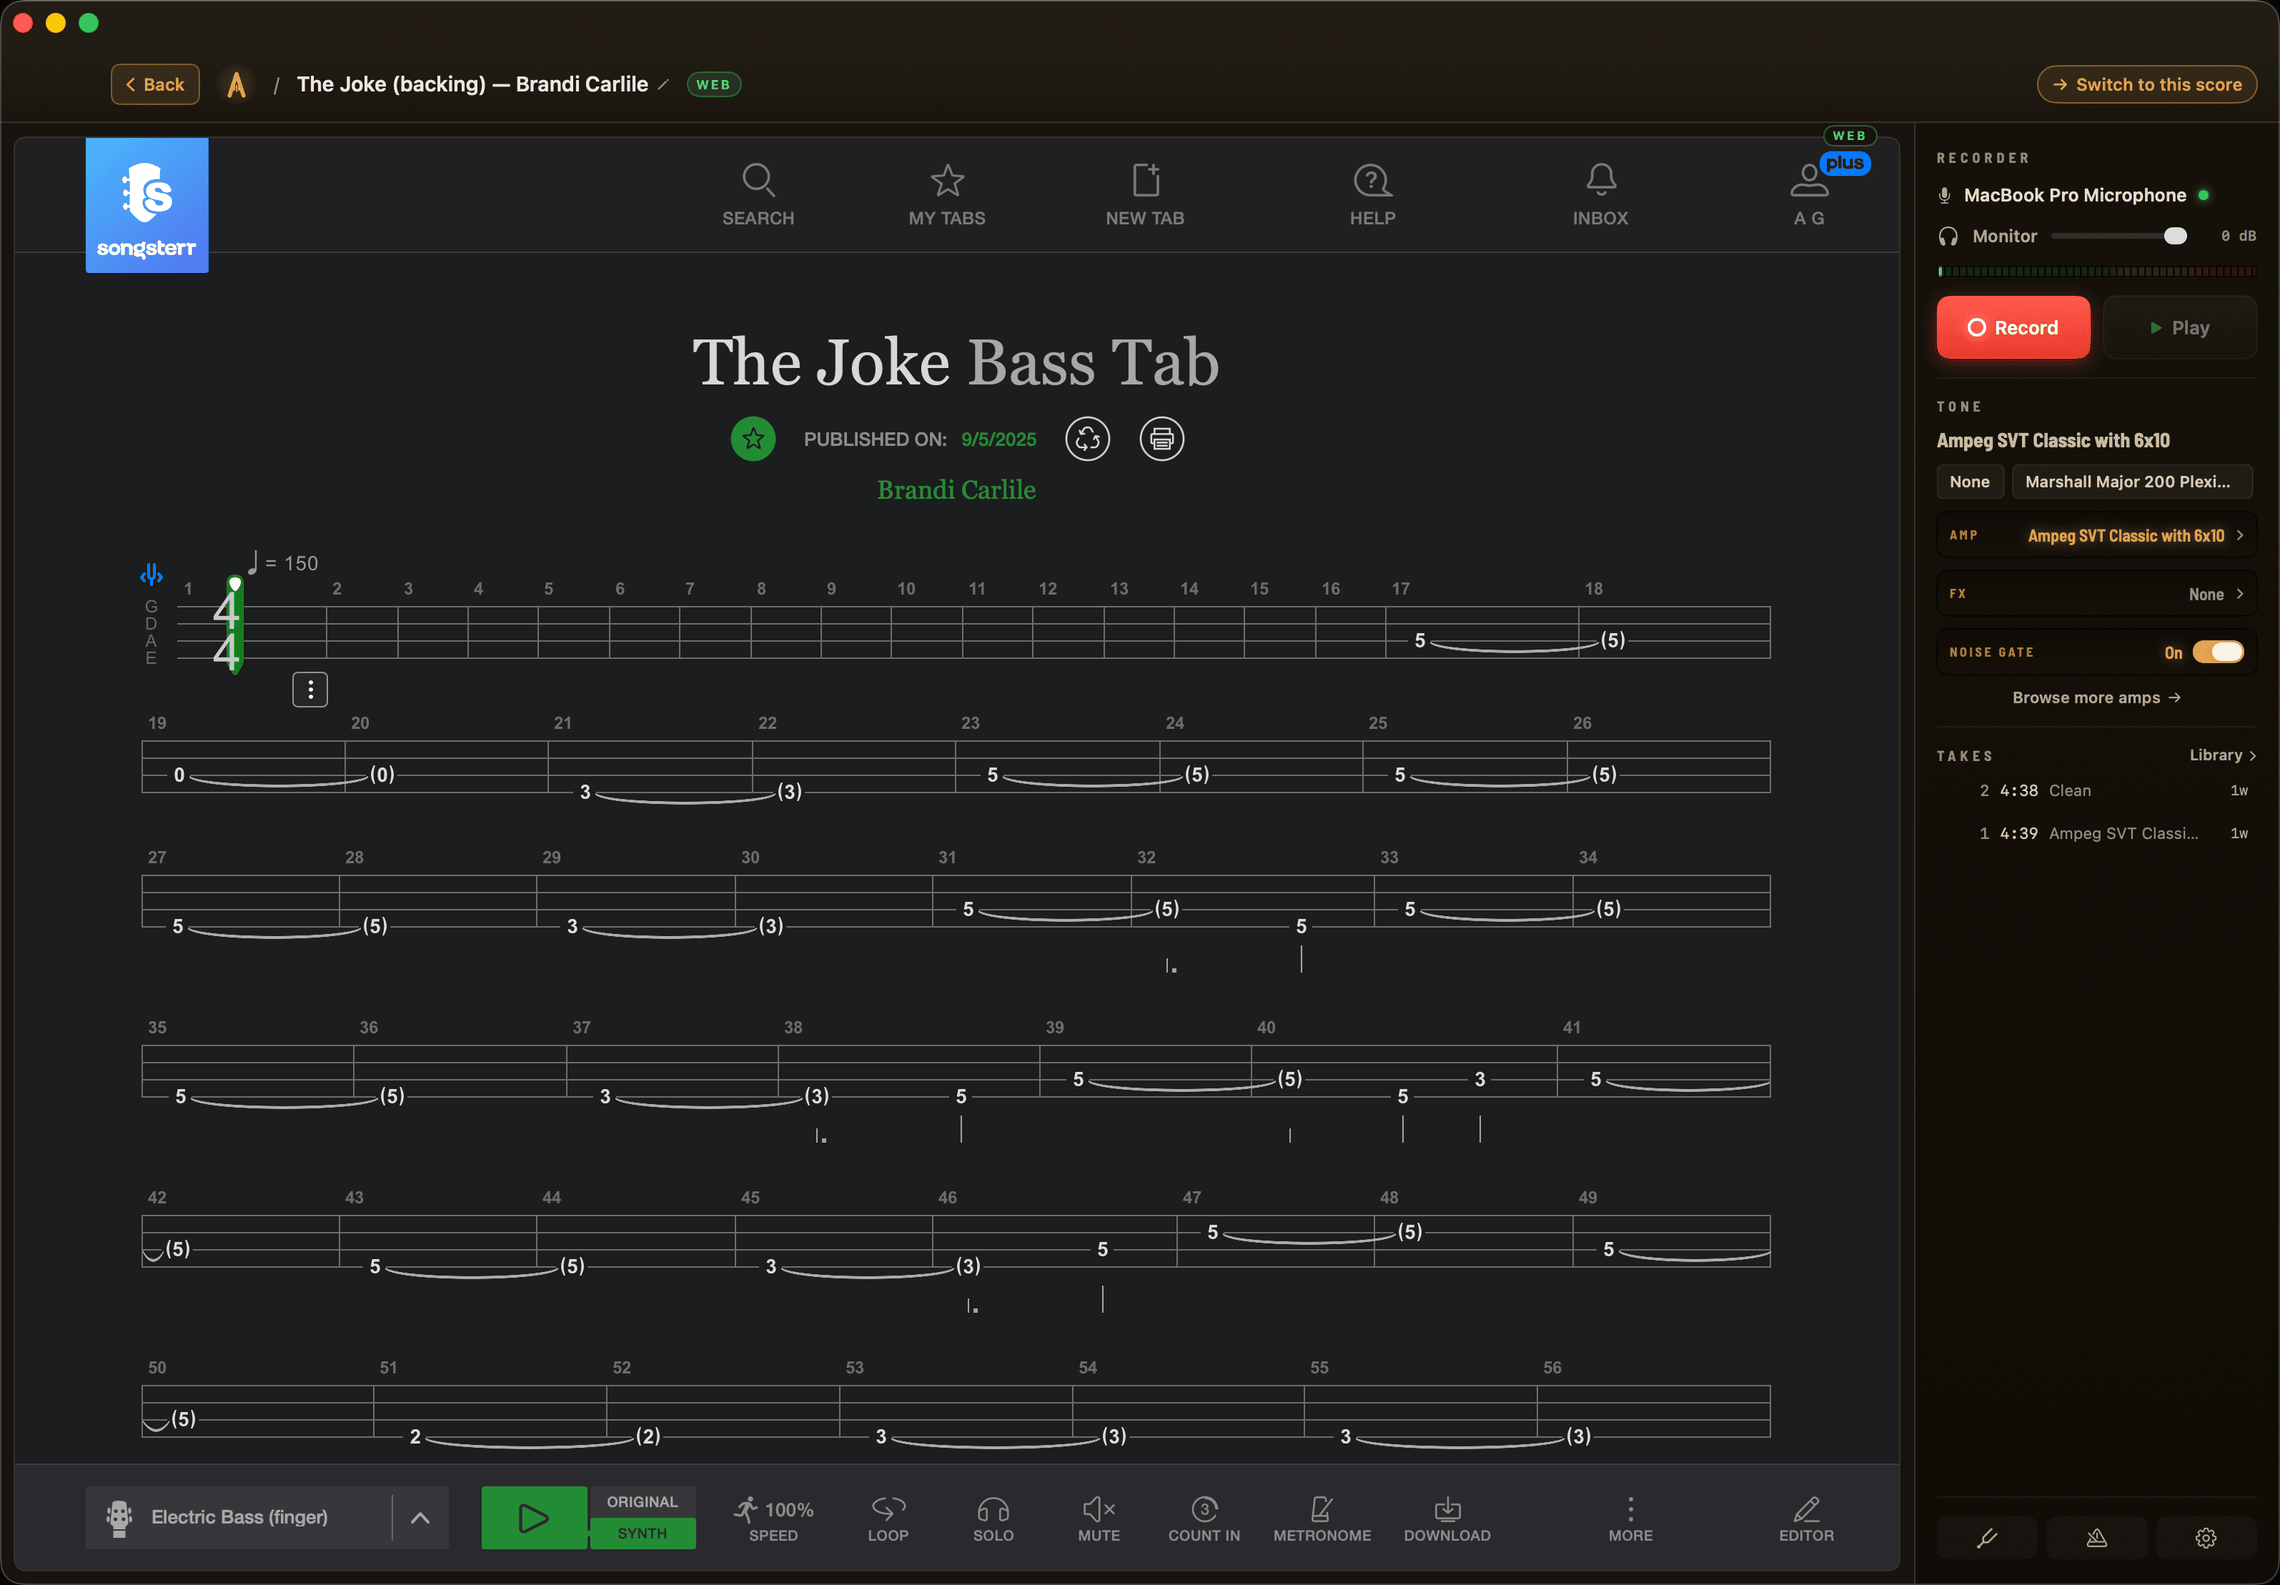This screenshot has height=1585, width=2280.
Task: Click the playback cursor at measure 1
Action: click(235, 625)
